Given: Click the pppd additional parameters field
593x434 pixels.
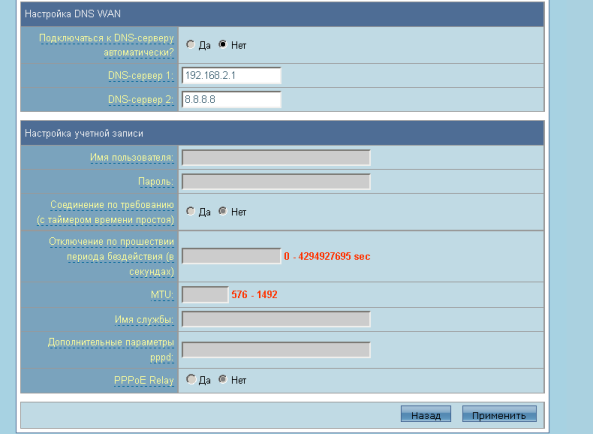Looking at the screenshot, I should 276,350.
